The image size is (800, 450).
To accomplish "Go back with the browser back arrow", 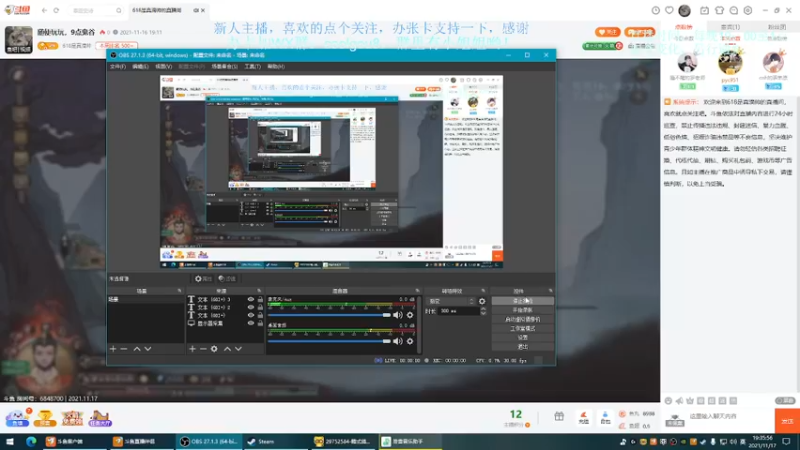I will click(x=44, y=10).
